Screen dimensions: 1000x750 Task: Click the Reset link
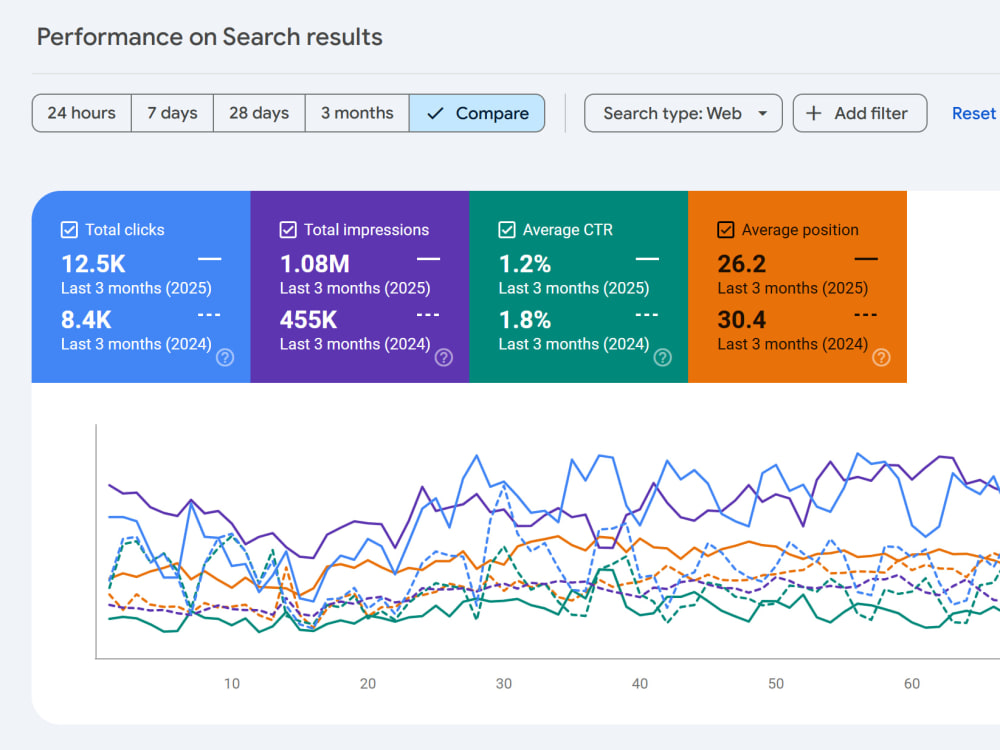(x=973, y=114)
